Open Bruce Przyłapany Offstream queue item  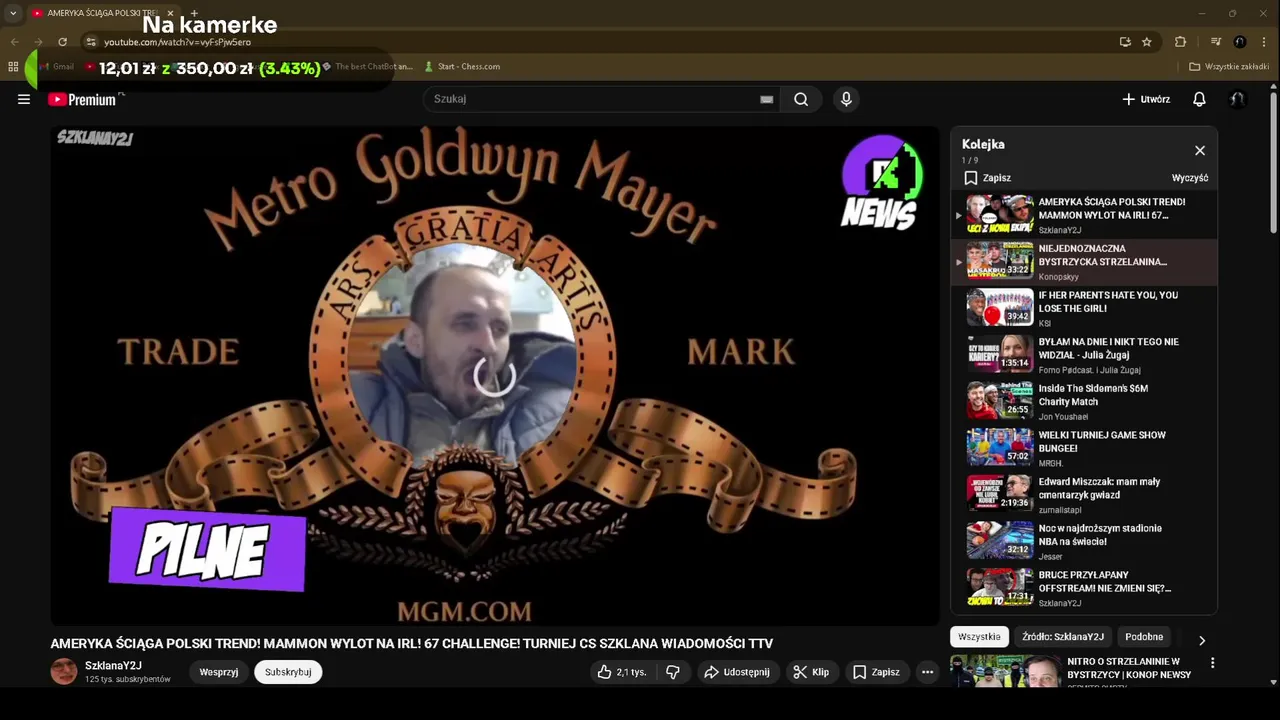click(1084, 588)
